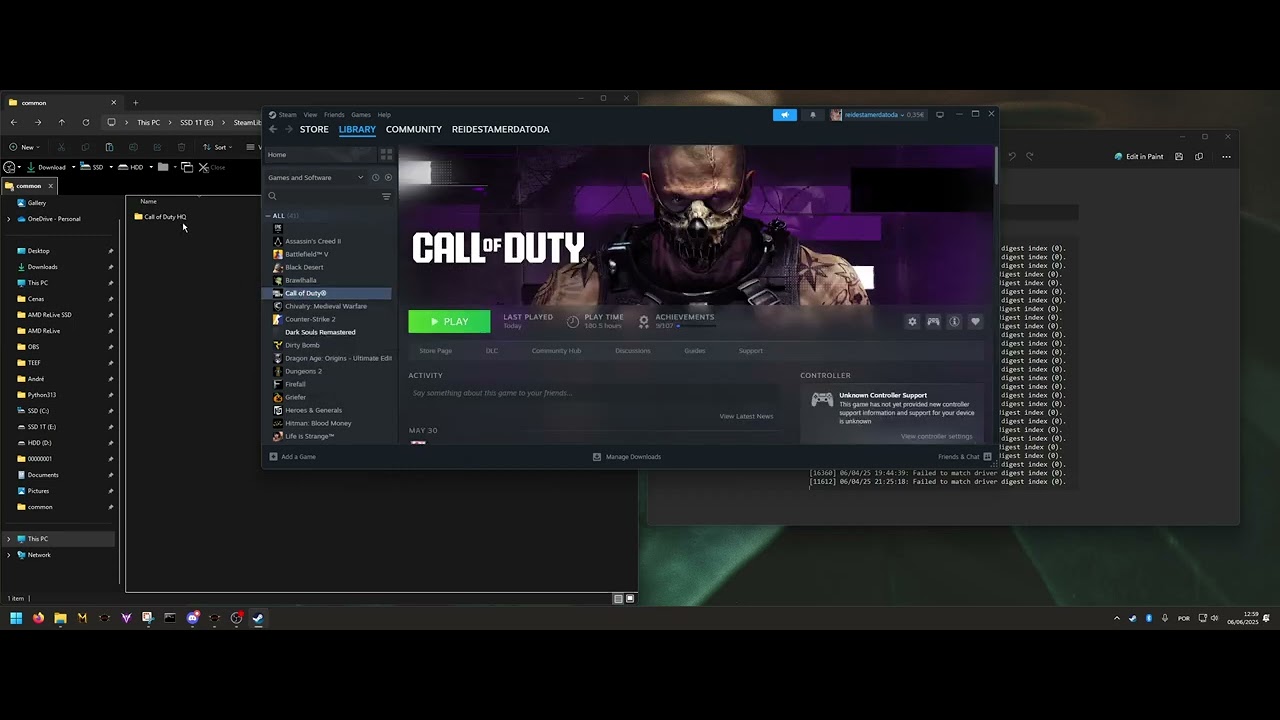Click View controller settings
The width and height of the screenshot is (1280, 720).
pos(936,436)
